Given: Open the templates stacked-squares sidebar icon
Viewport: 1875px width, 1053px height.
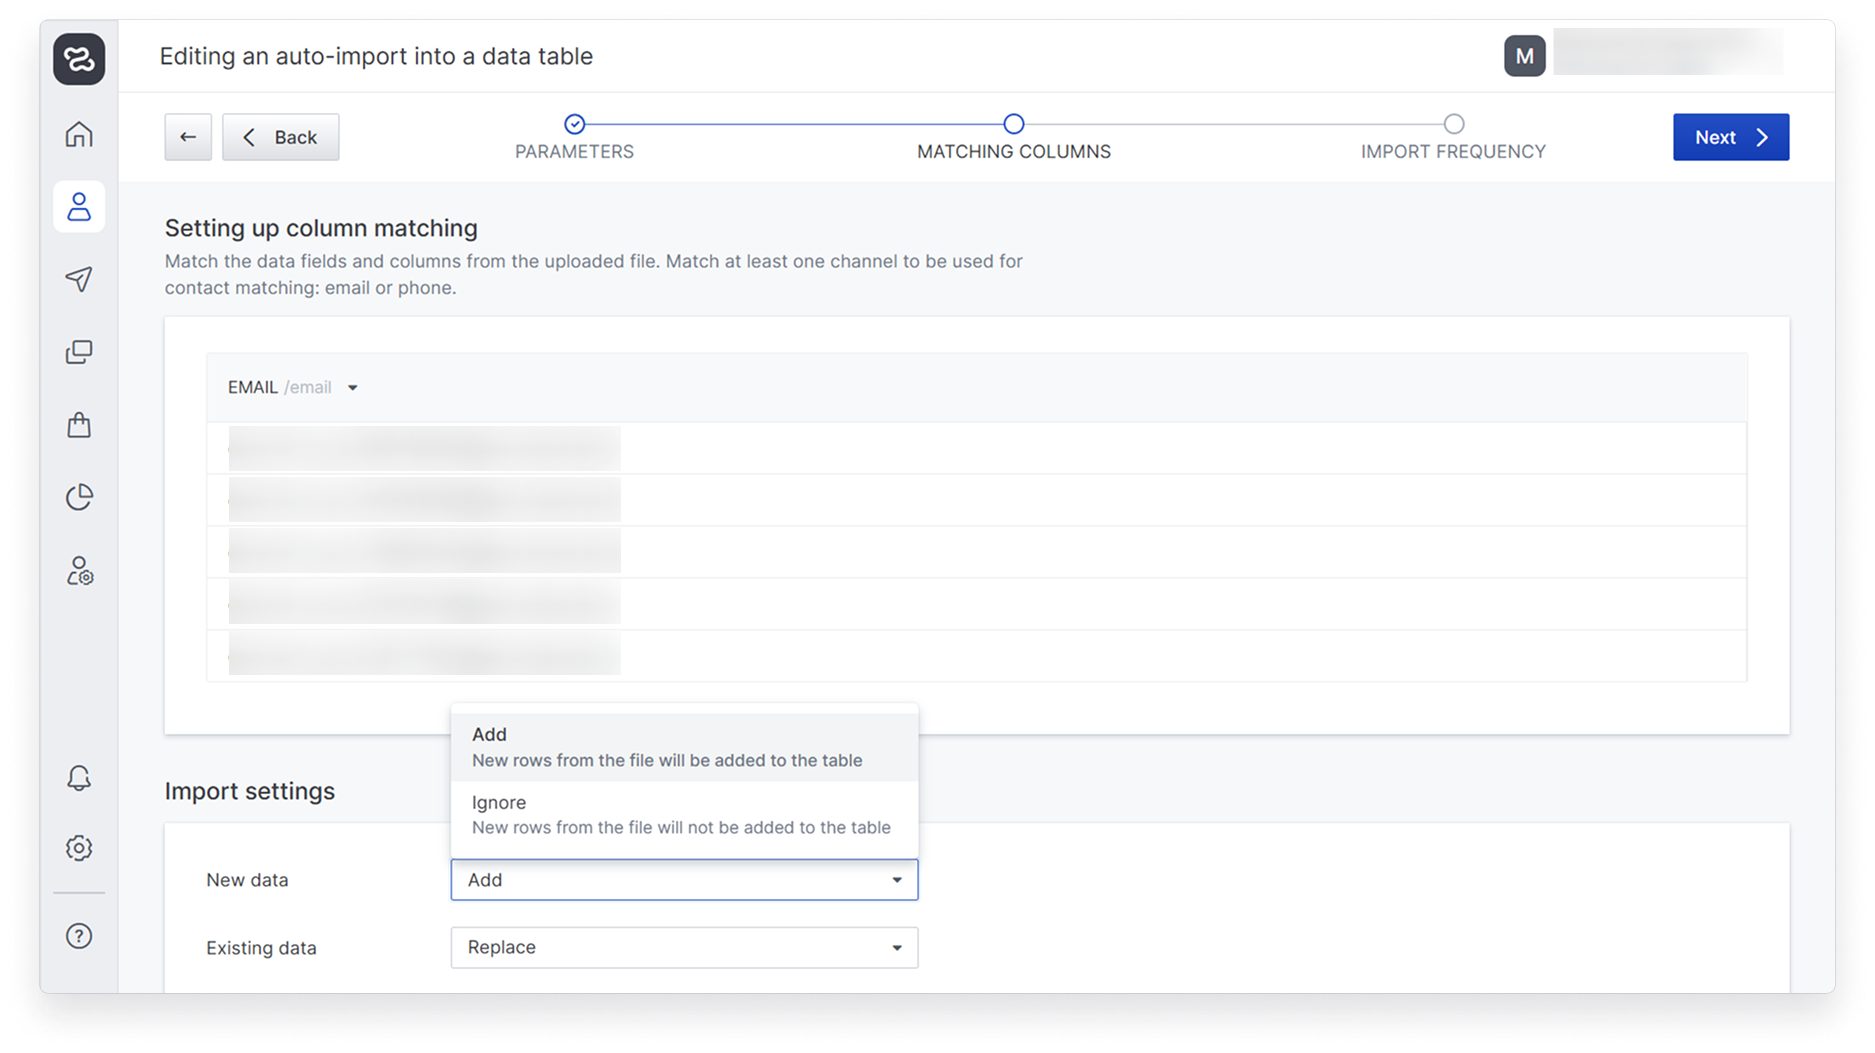Looking at the screenshot, I should click(x=79, y=352).
